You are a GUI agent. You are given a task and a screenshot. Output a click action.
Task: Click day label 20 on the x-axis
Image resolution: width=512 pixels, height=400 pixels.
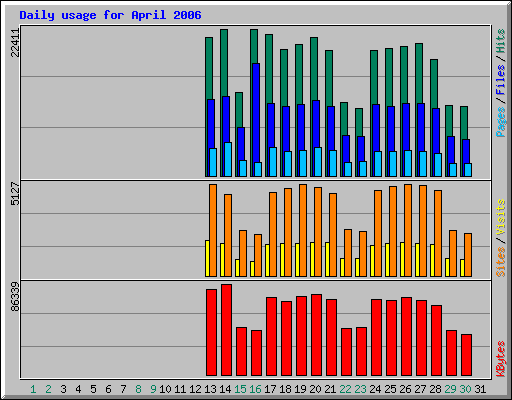click(315, 389)
